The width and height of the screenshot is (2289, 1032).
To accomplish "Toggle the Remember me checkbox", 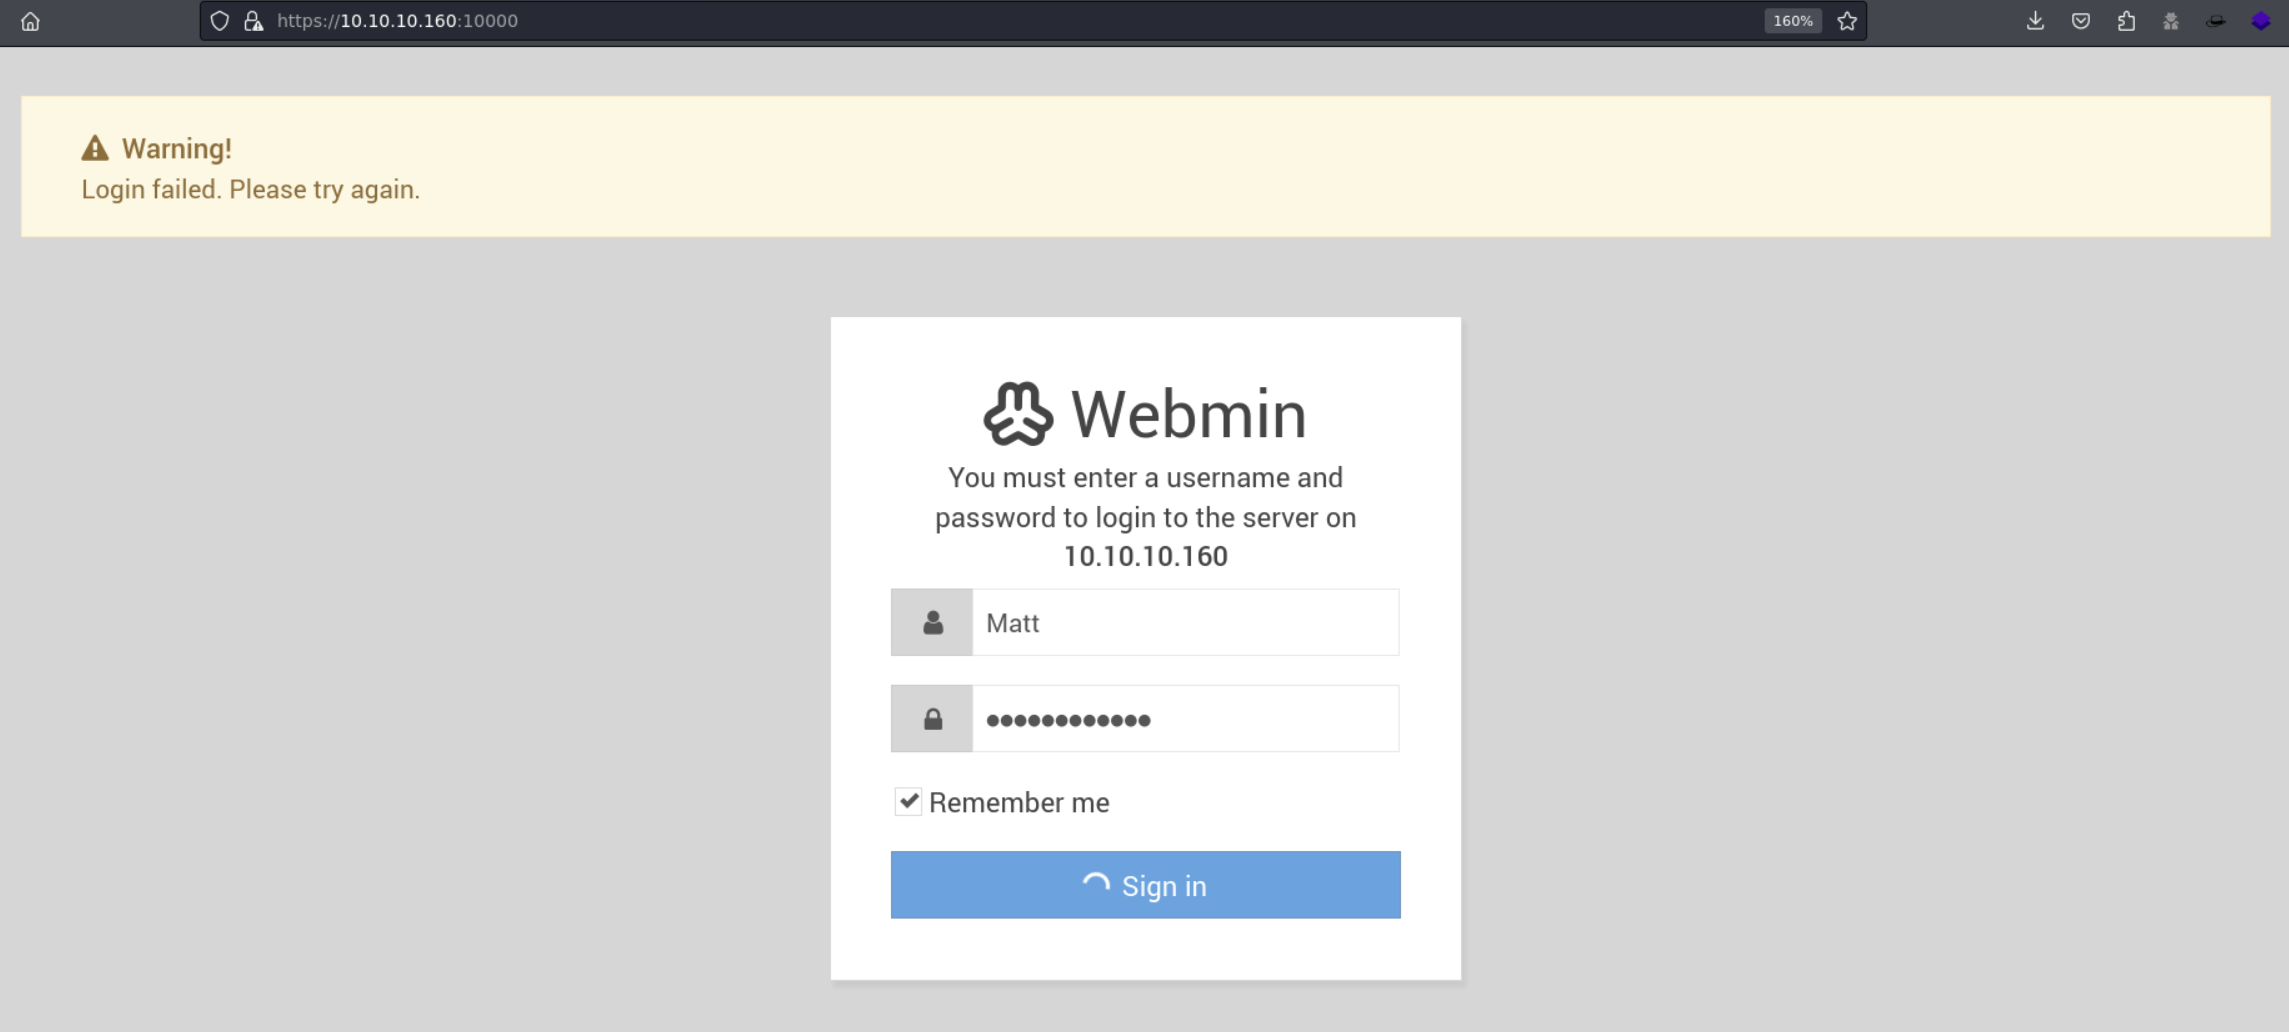I will tap(908, 801).
